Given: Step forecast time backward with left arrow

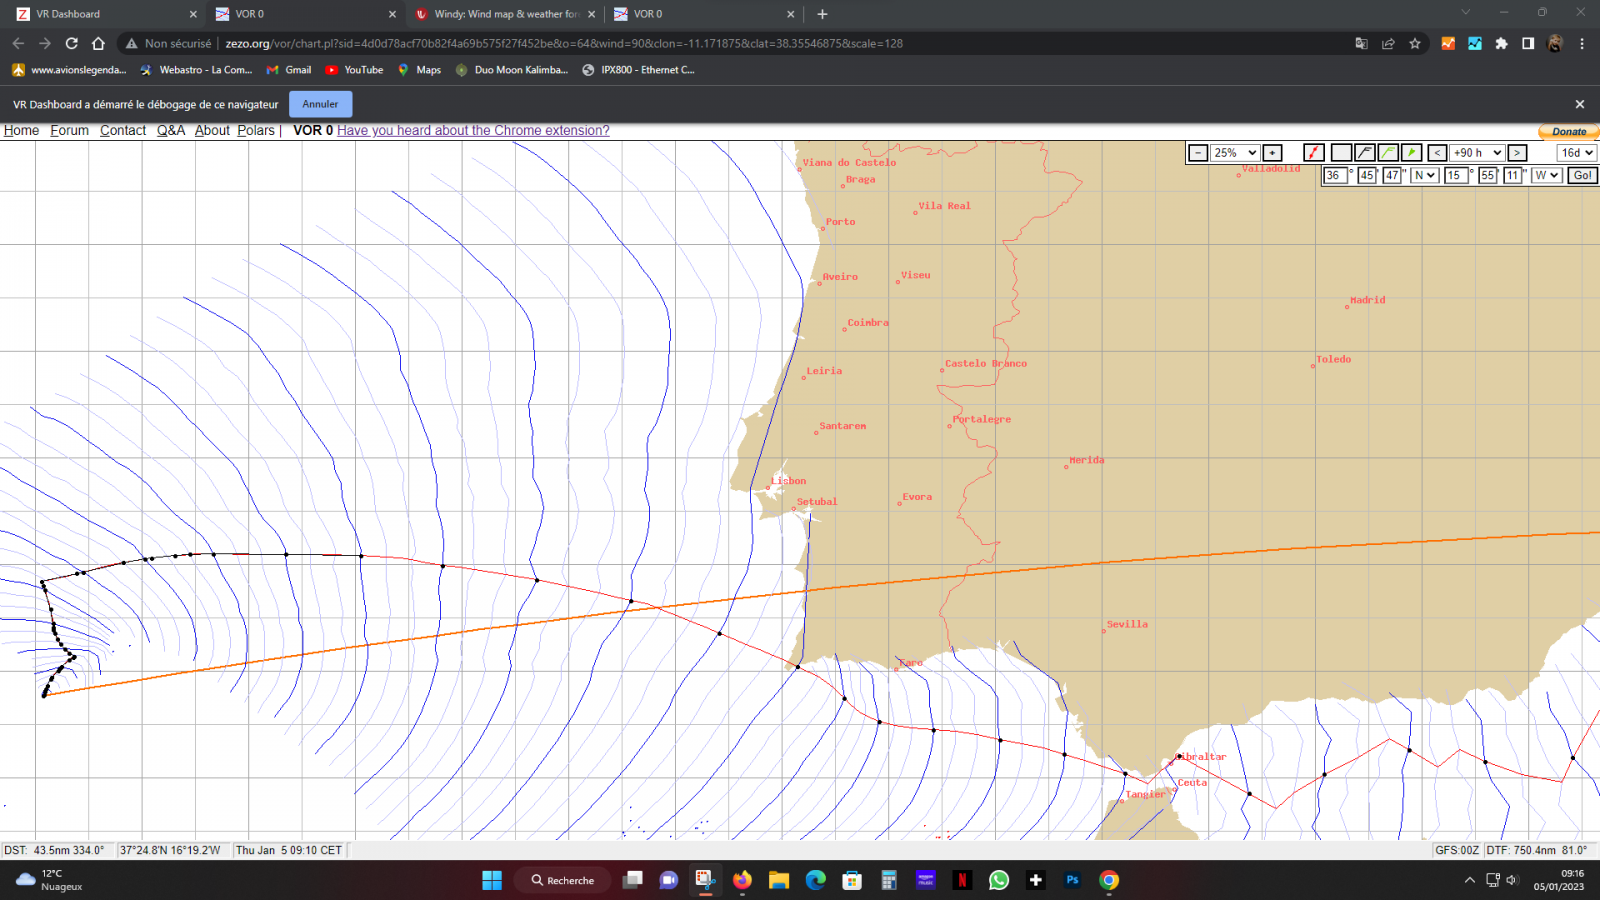Looking at the screenshot, I should pos(1437,153).
